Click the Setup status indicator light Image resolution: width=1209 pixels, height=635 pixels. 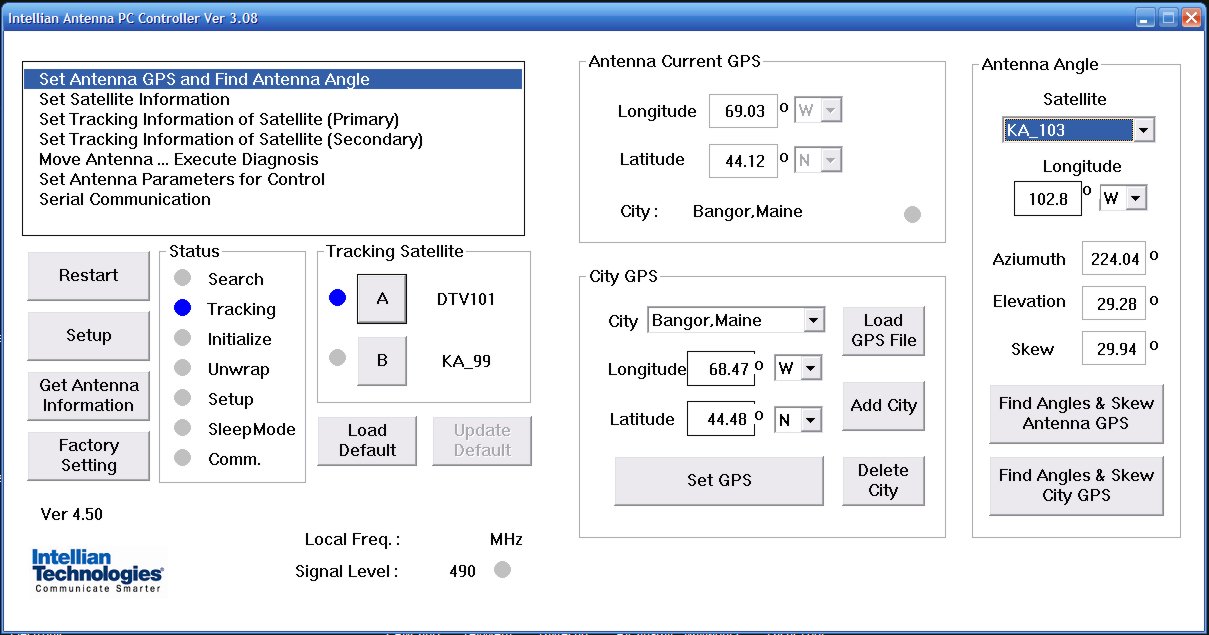182,398
